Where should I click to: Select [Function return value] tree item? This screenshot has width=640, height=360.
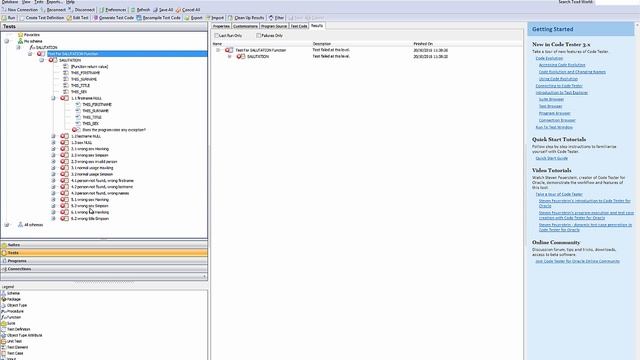tap(86, 67)
